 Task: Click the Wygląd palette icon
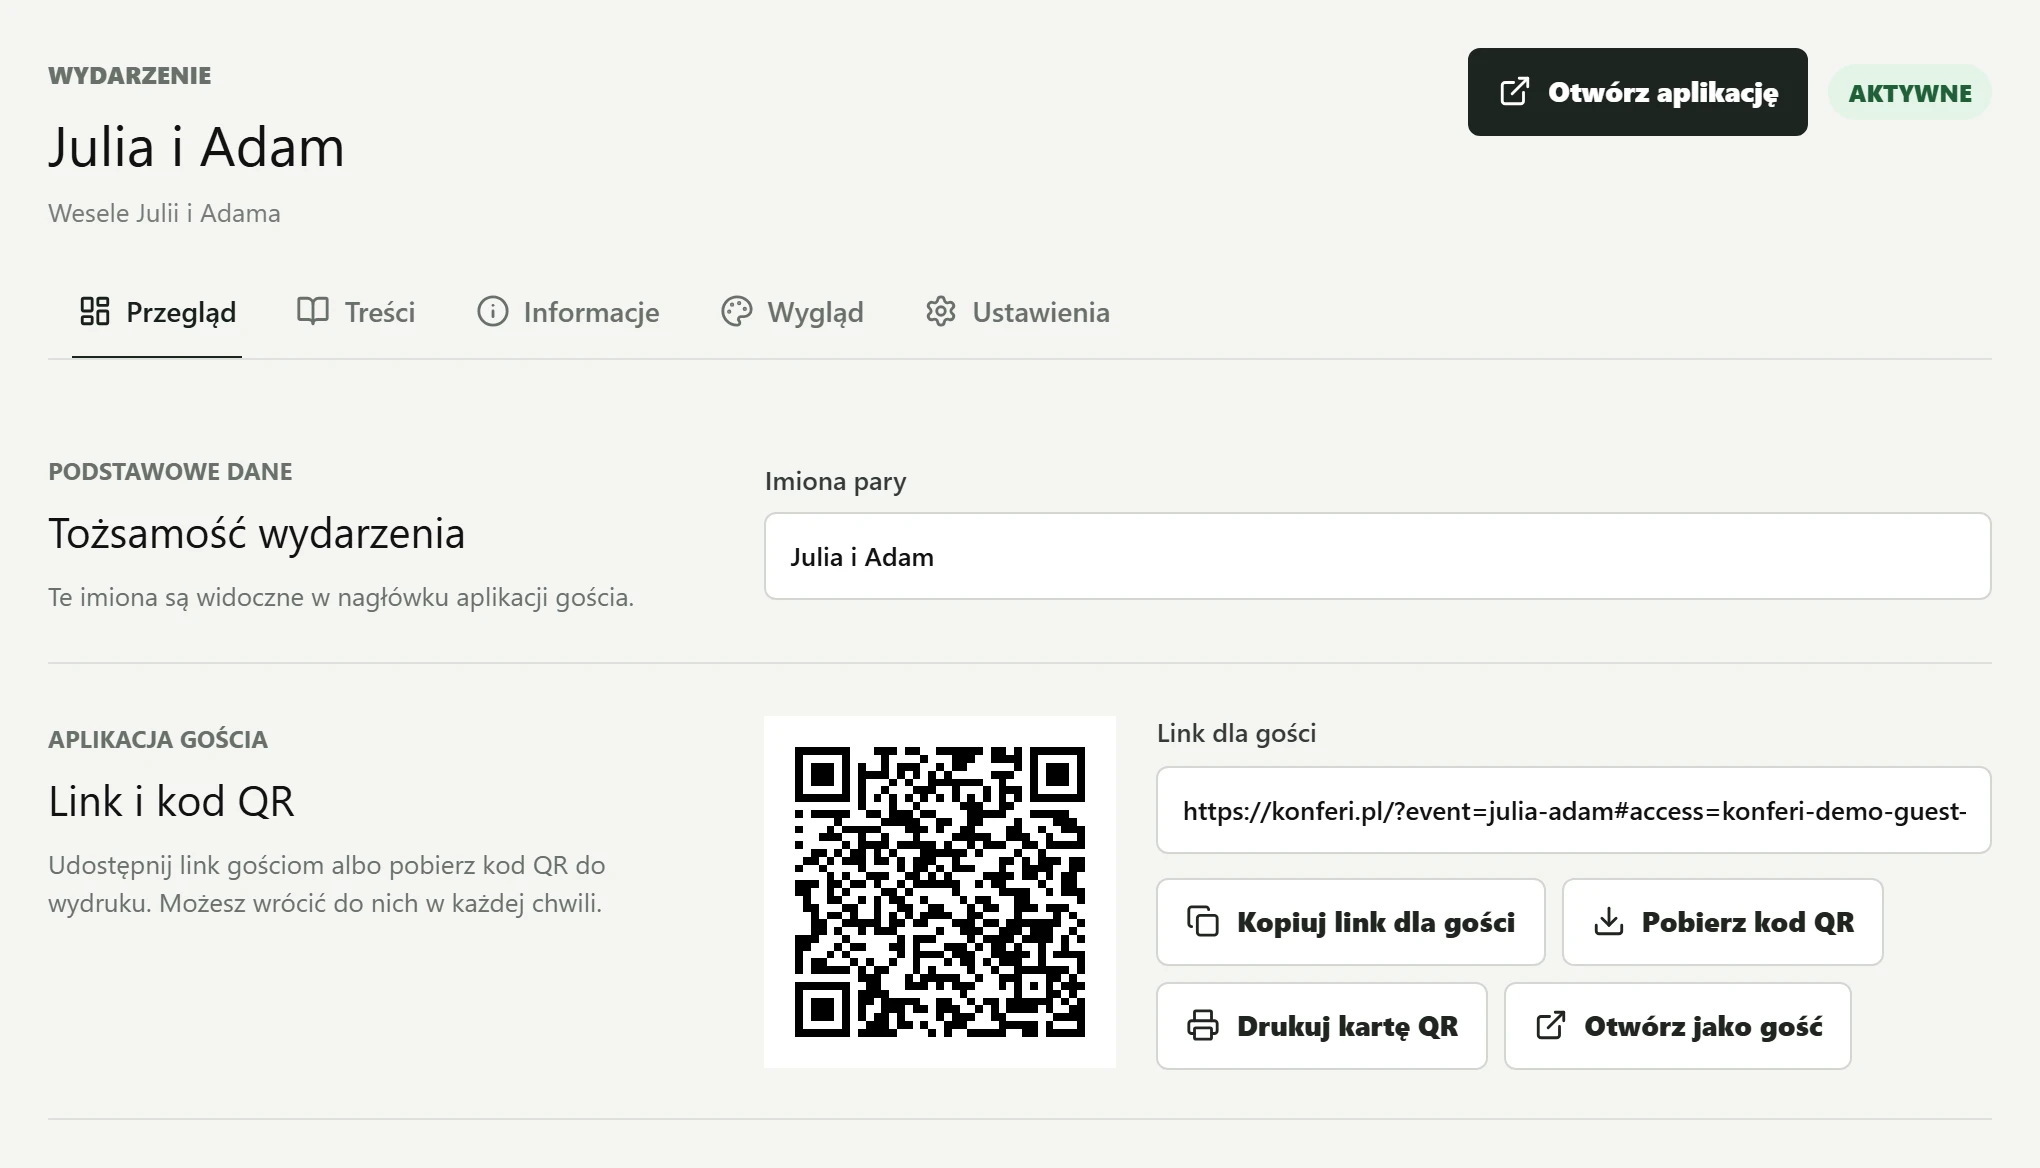coord(736,311)
